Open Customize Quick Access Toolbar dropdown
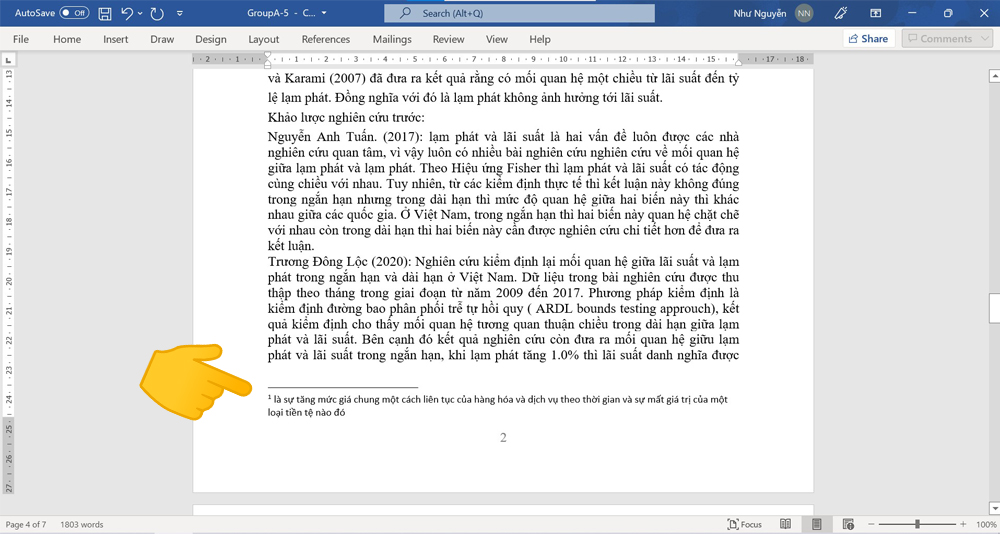The width and height of the screenshot is (1000, 534). pyautogui.click(x=179, y=13)
